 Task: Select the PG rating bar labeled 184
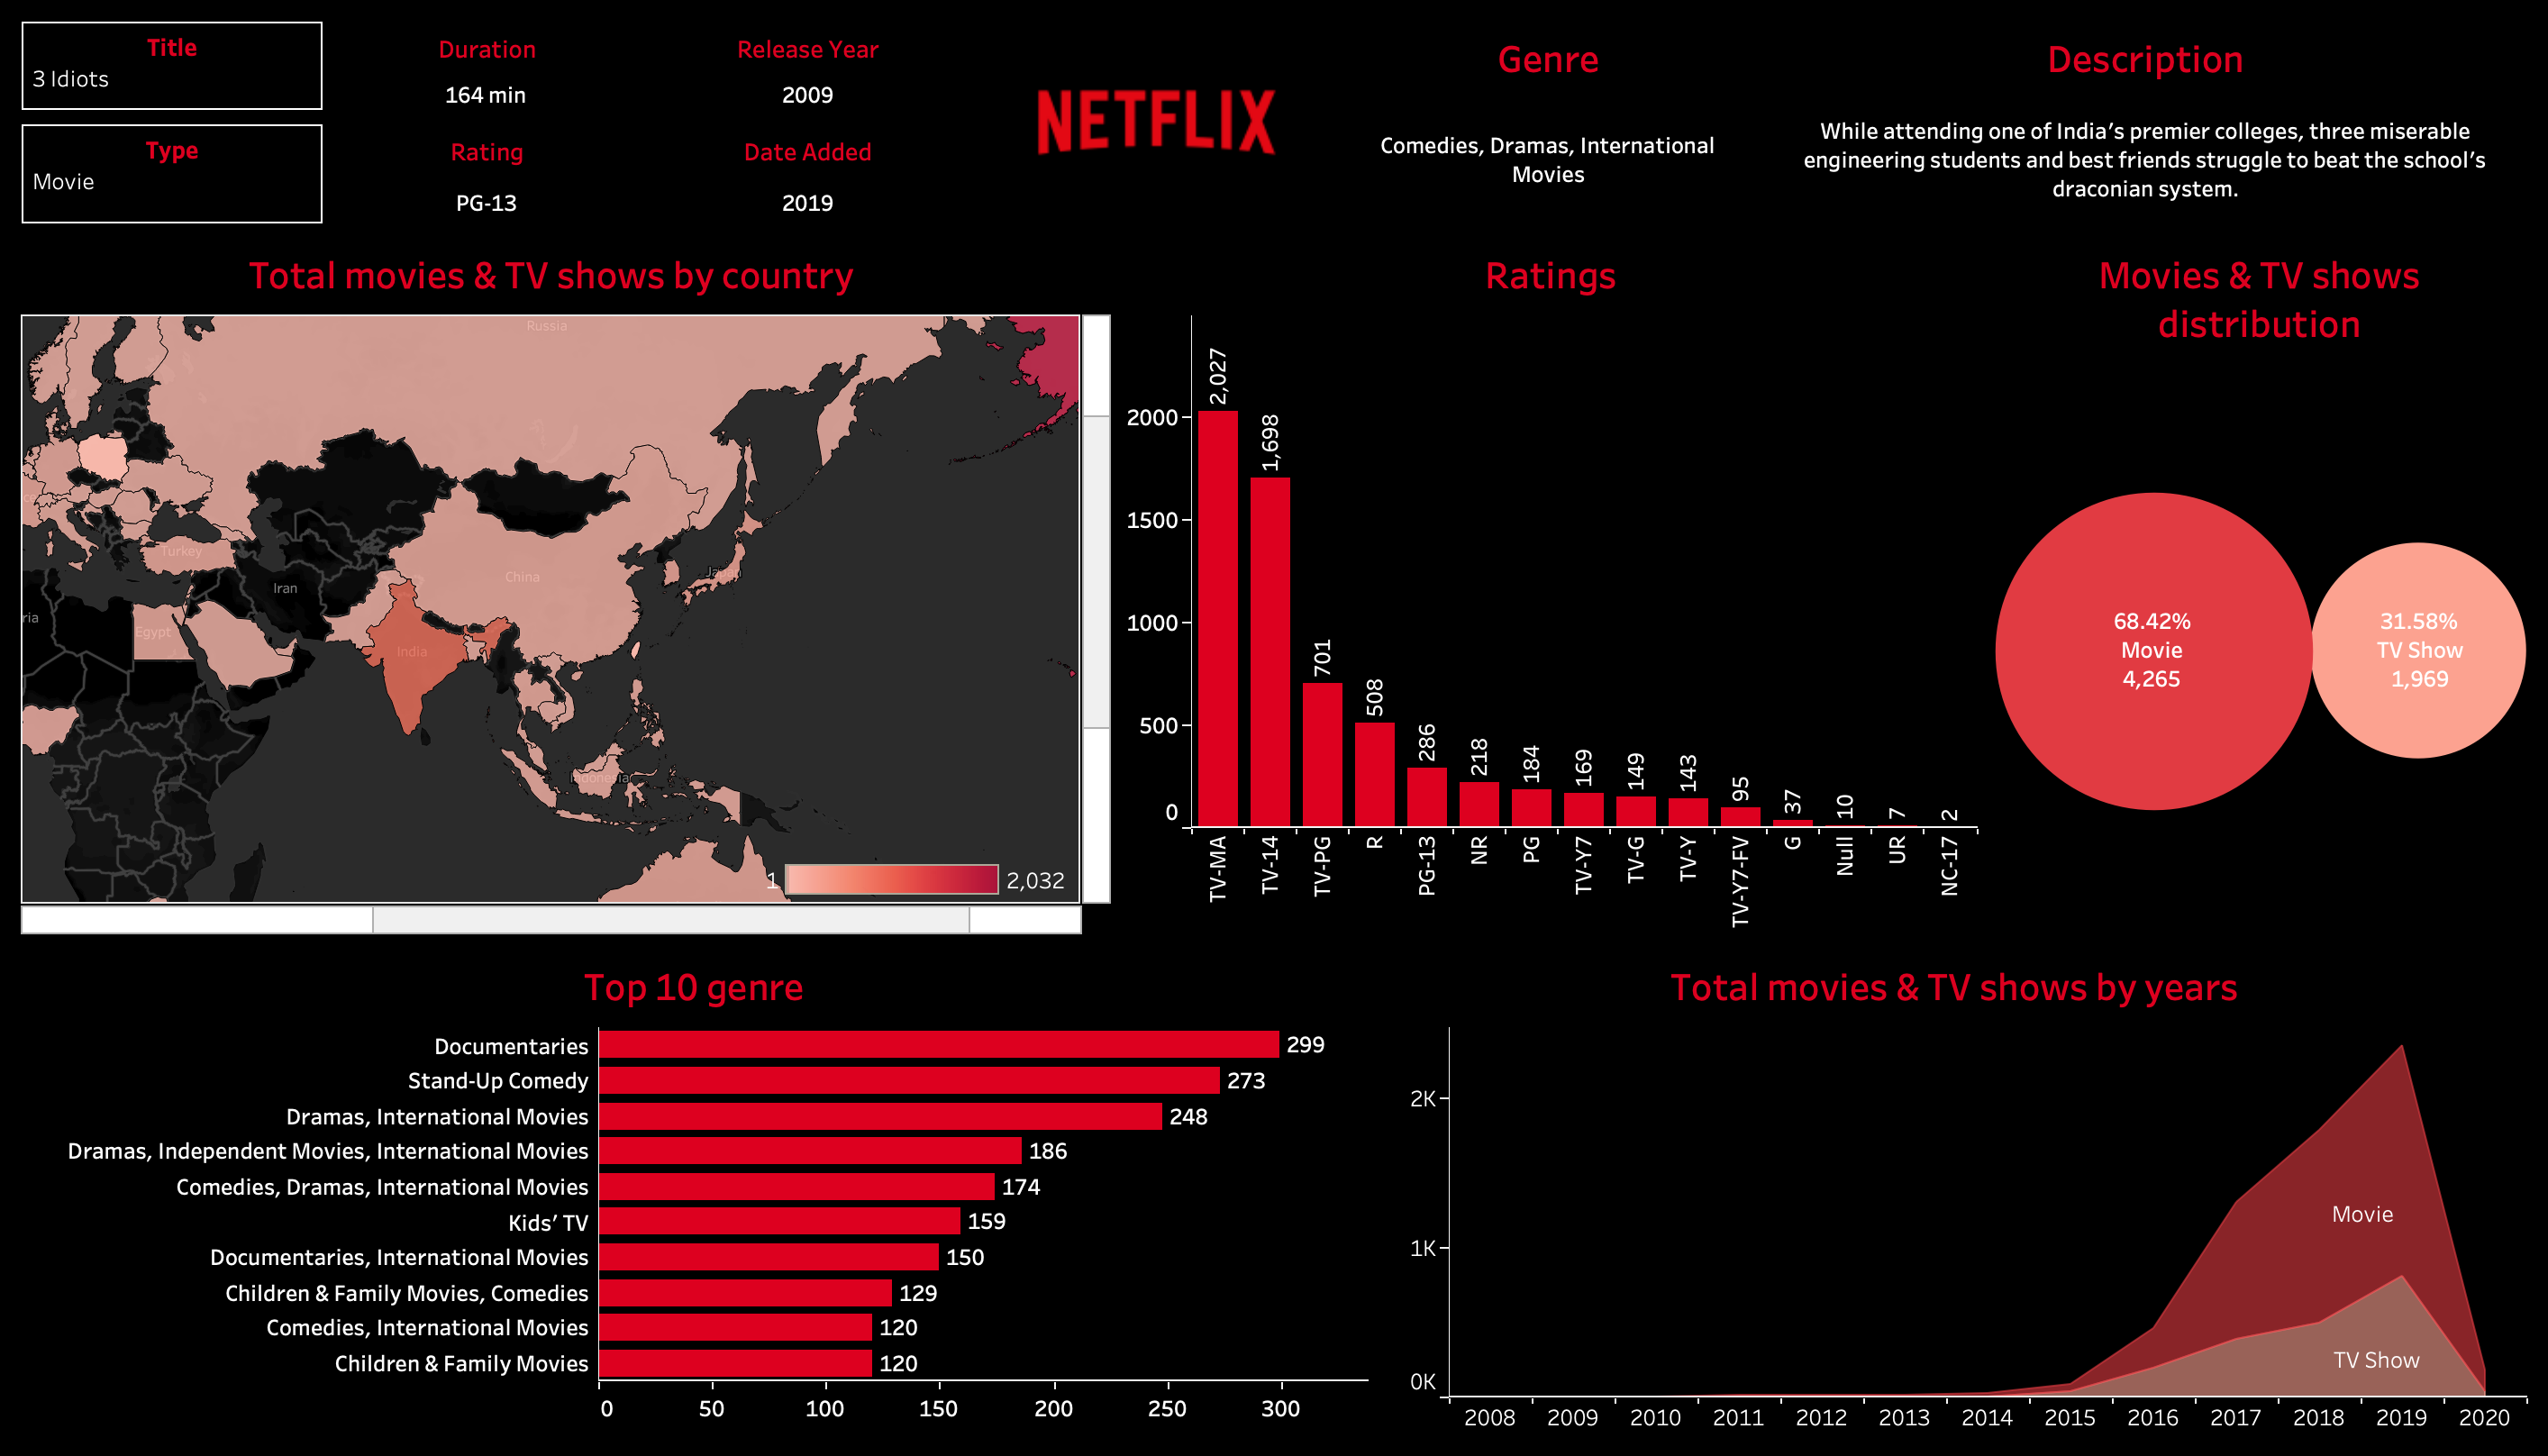click(x=1531, y=808)
